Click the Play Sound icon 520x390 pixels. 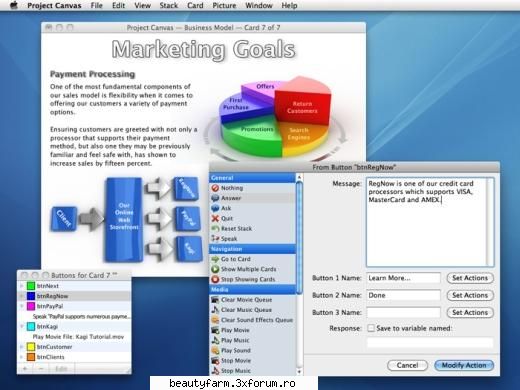pos(215,350)
